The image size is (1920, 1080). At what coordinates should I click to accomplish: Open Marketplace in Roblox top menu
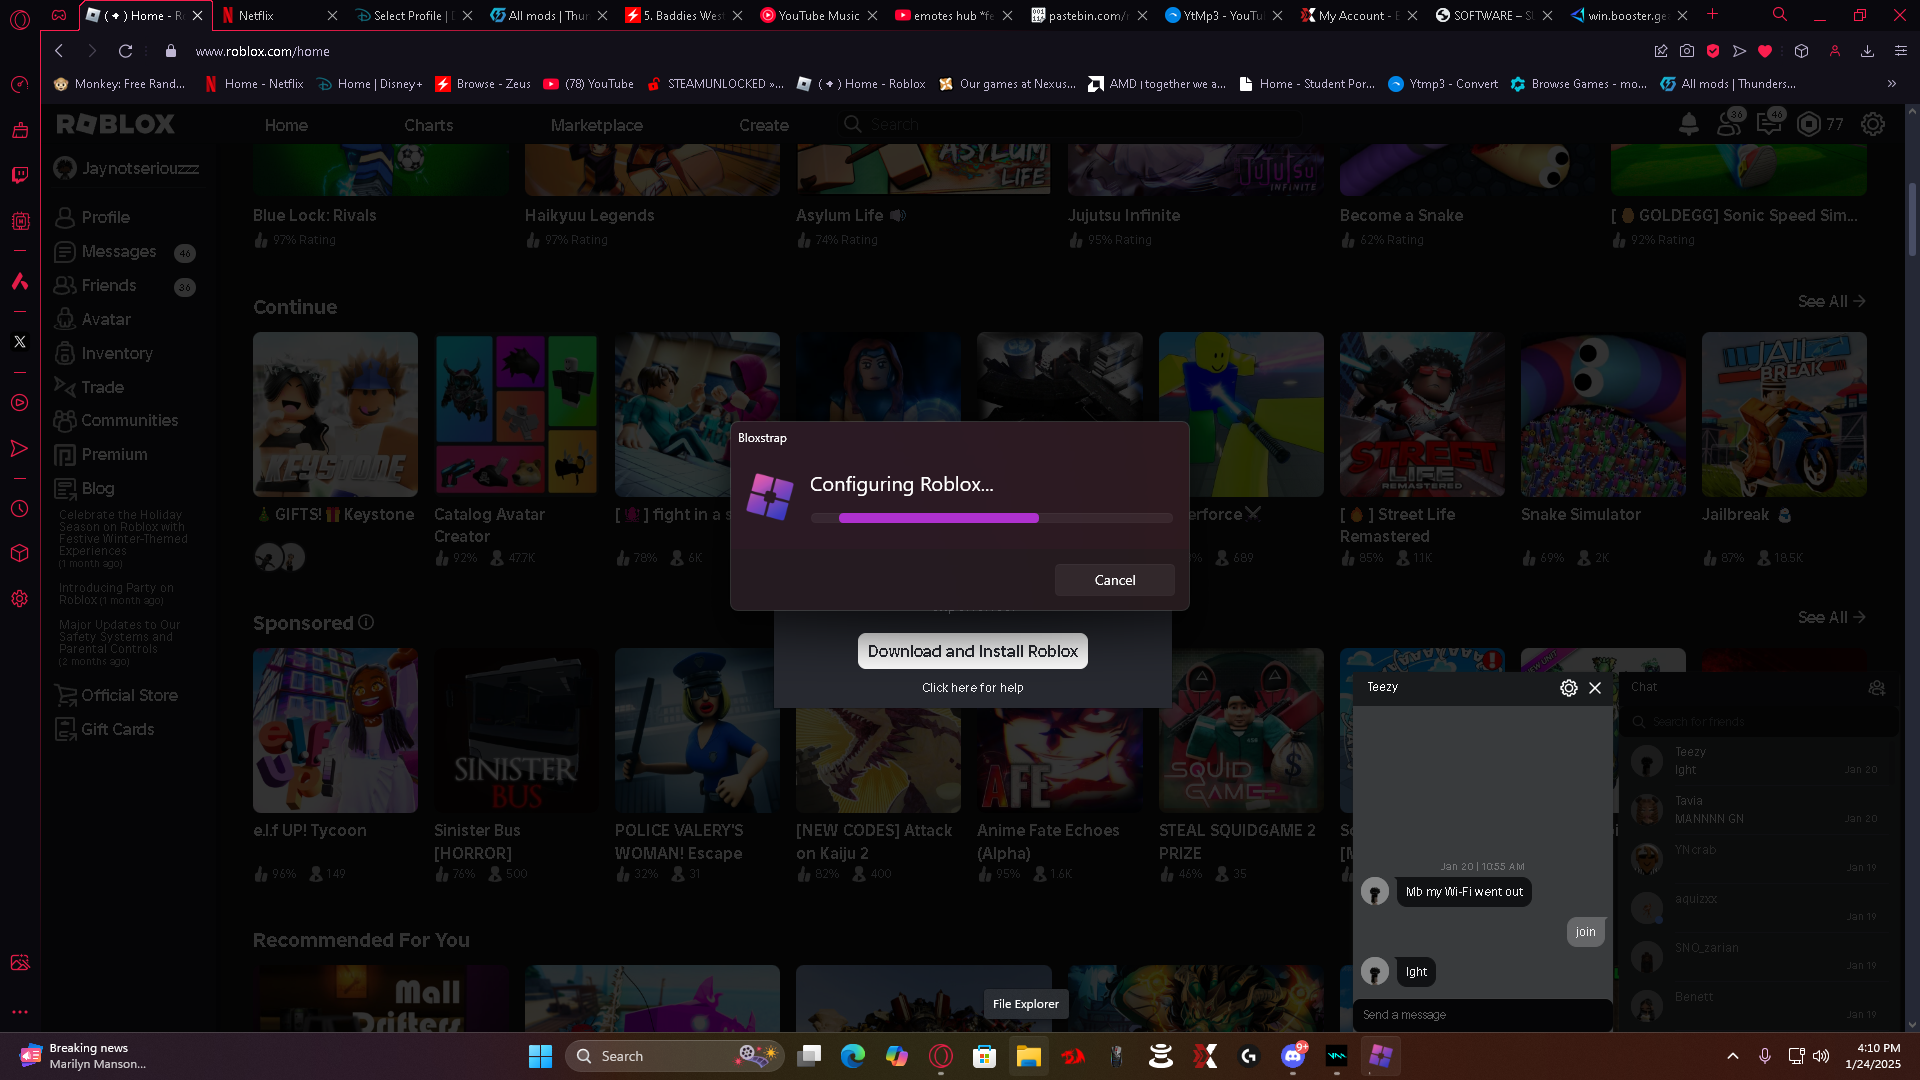(x=596, y=125)
